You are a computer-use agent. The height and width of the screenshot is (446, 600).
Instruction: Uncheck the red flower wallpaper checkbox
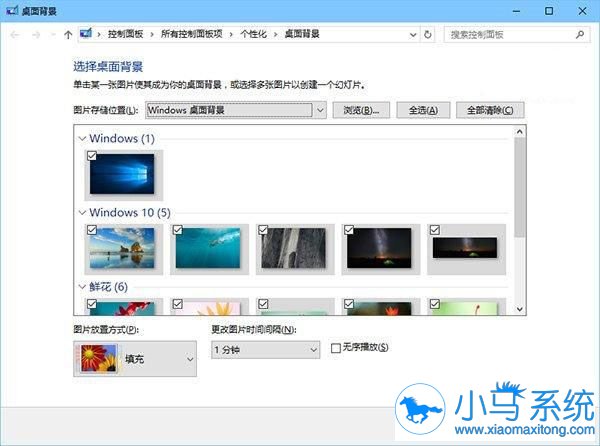tap(92, 304)
